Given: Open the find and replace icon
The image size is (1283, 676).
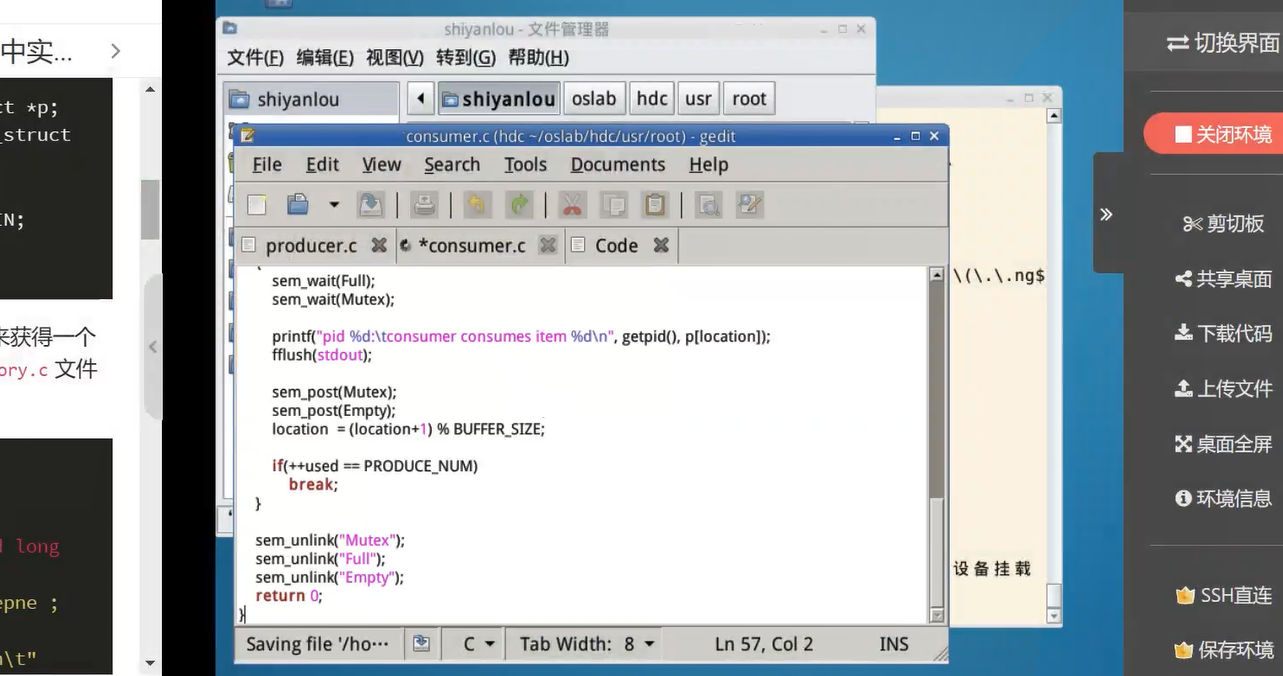Looking at the screenshot, I should click(749, 205).
